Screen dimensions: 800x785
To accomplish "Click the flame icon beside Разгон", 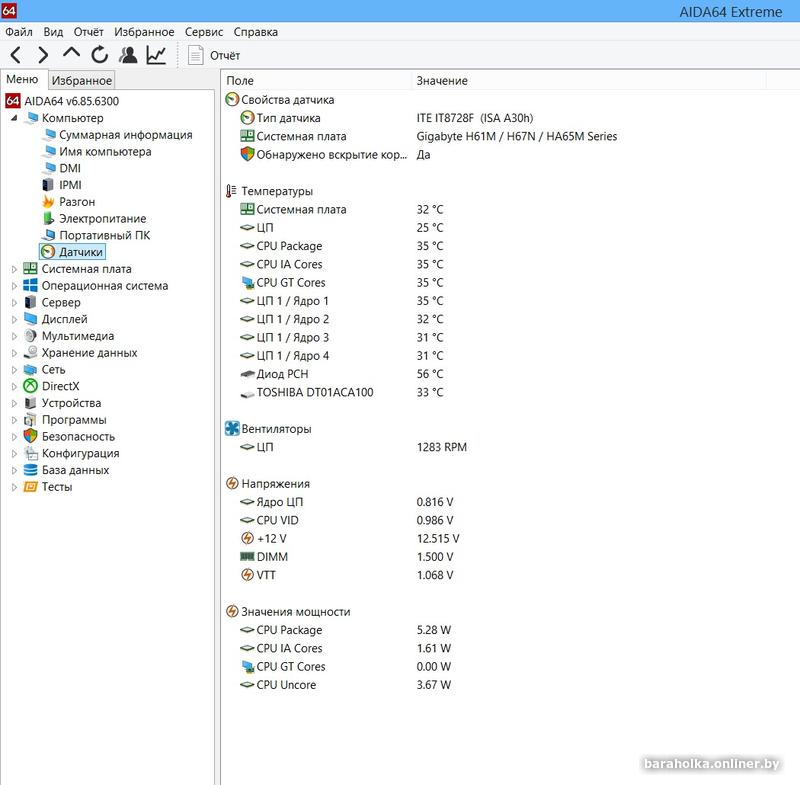I will [48, 202].
